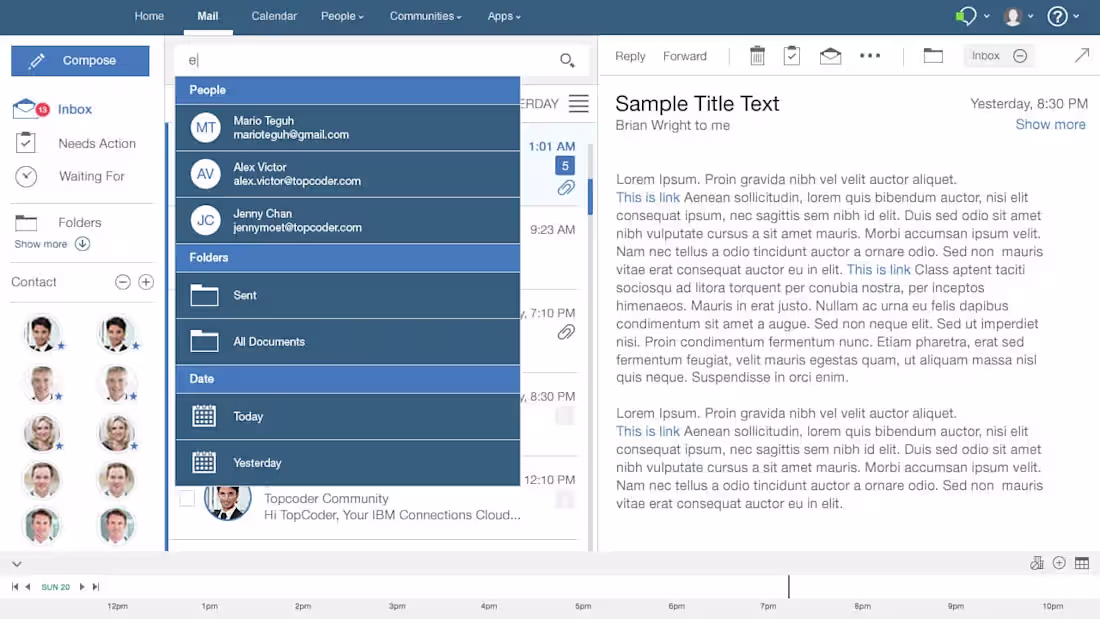Reply to Brian Wright's email
Image resolution: width=1100 pixels, height=619 pixels.
coord(630,56)
